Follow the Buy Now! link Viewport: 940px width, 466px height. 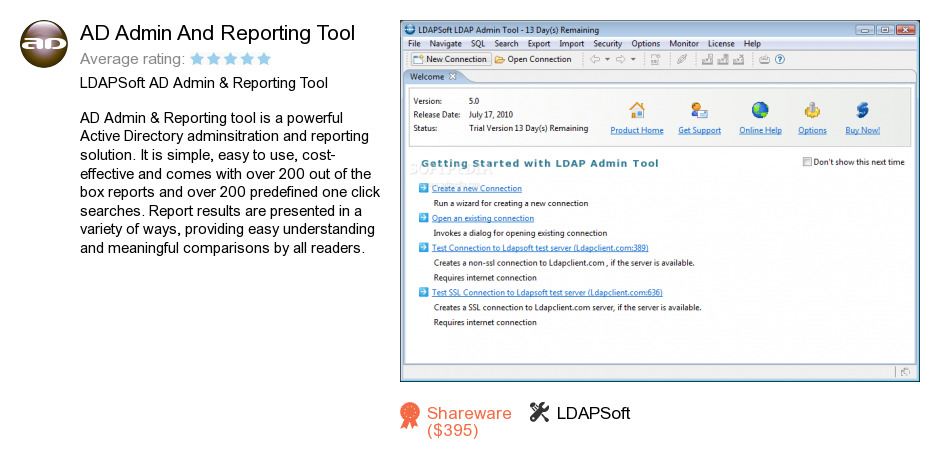pos(862,130)
